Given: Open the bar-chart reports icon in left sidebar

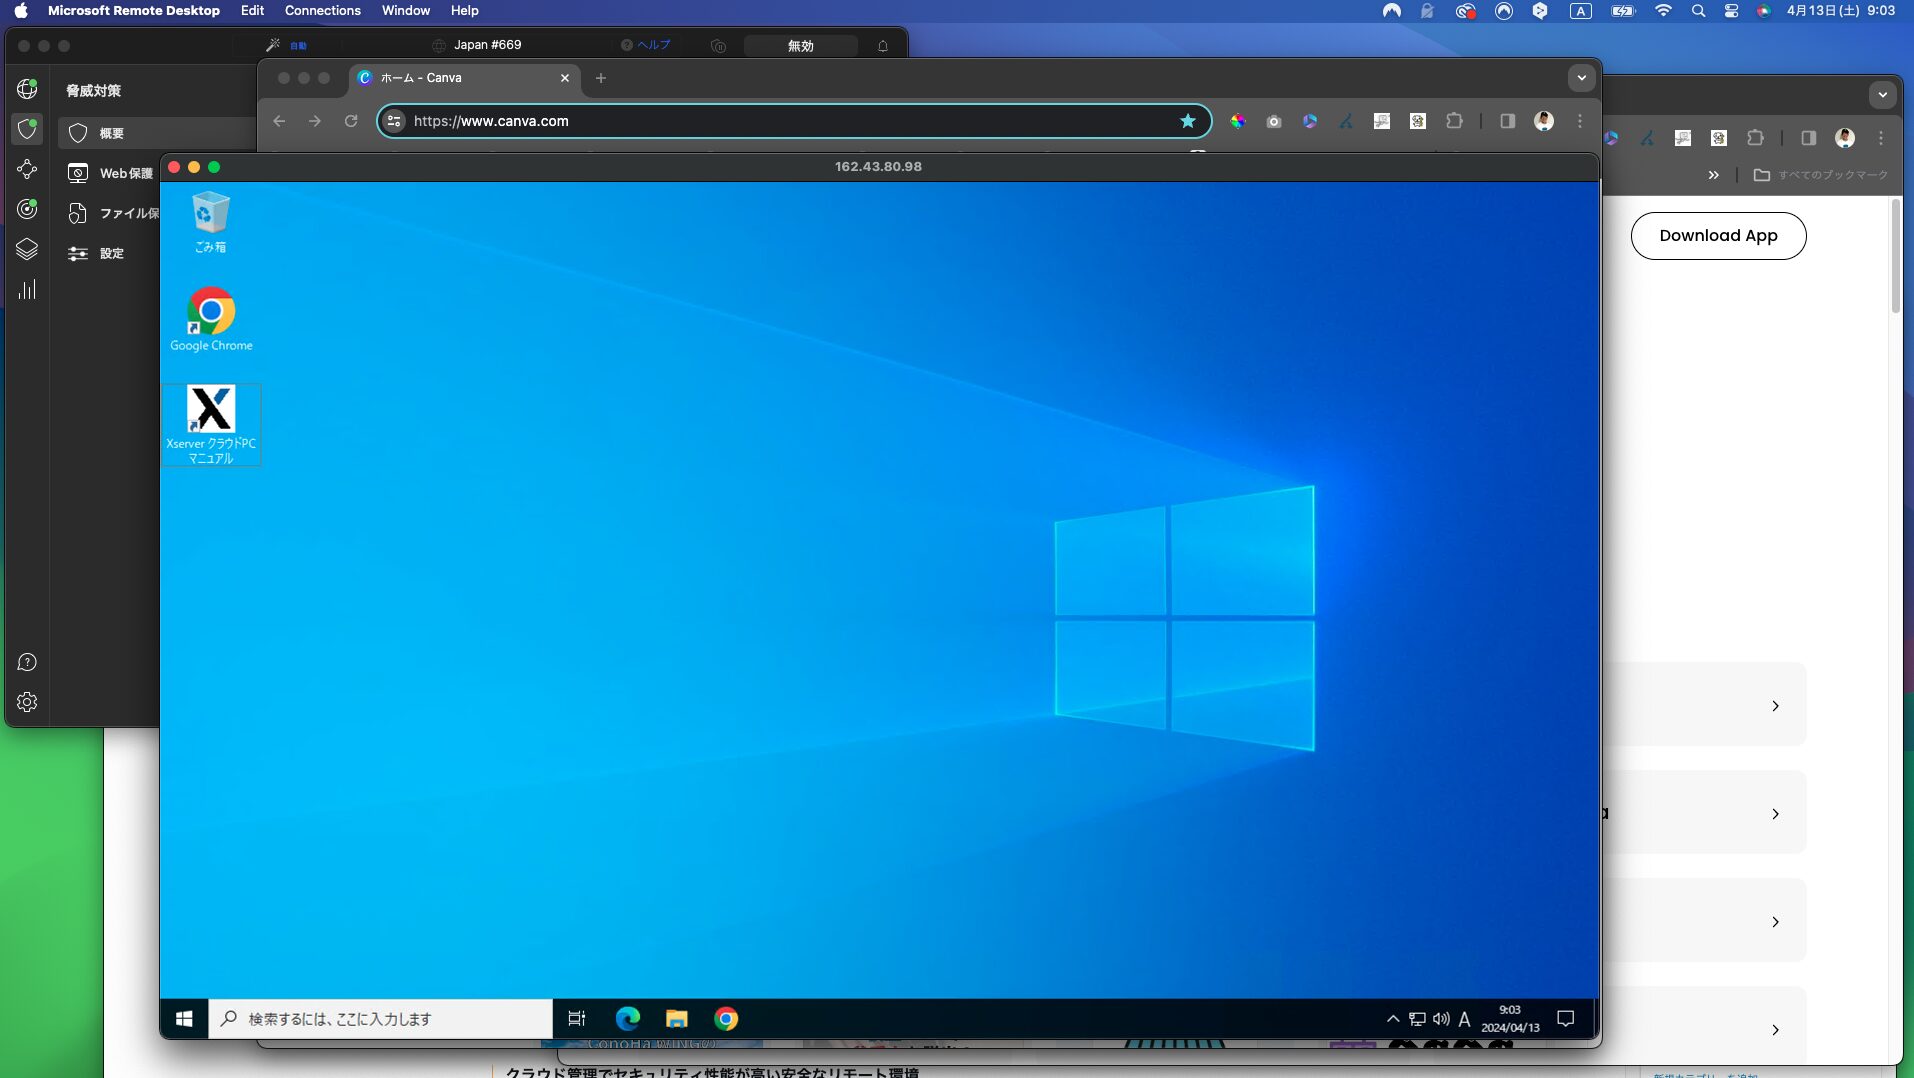Looking at the screenshot, I should click(27, 289).
